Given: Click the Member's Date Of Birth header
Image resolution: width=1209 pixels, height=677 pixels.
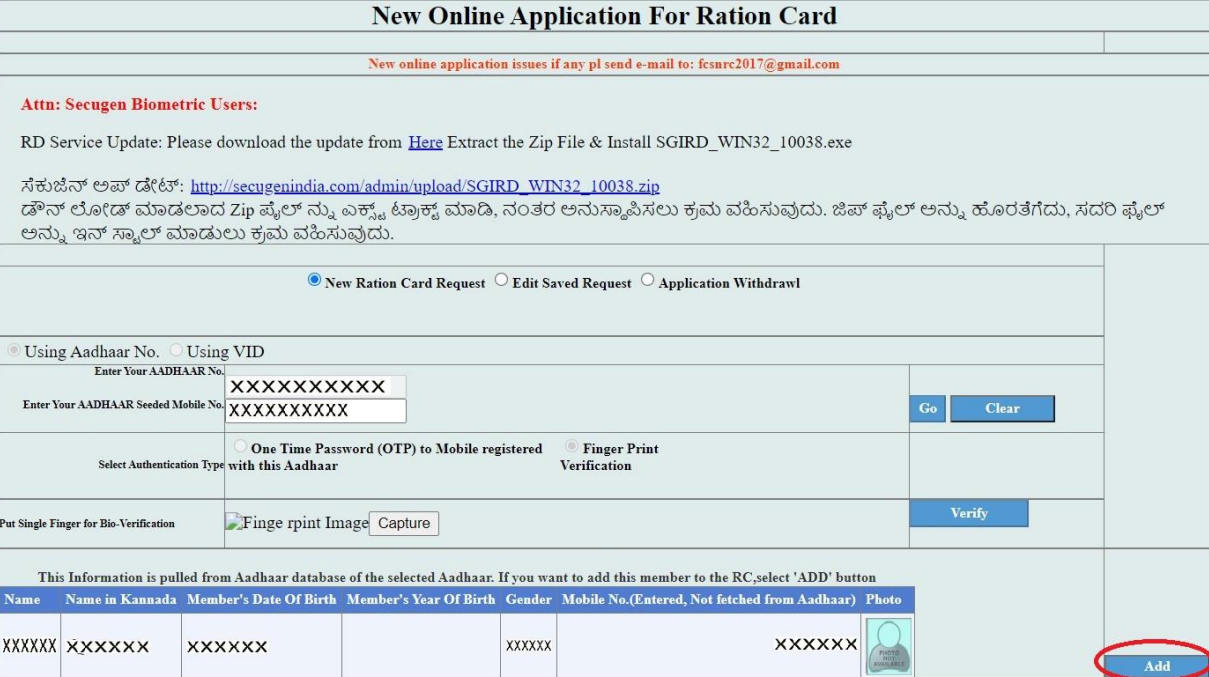Looking at the screenshot, I should [261, 600].
